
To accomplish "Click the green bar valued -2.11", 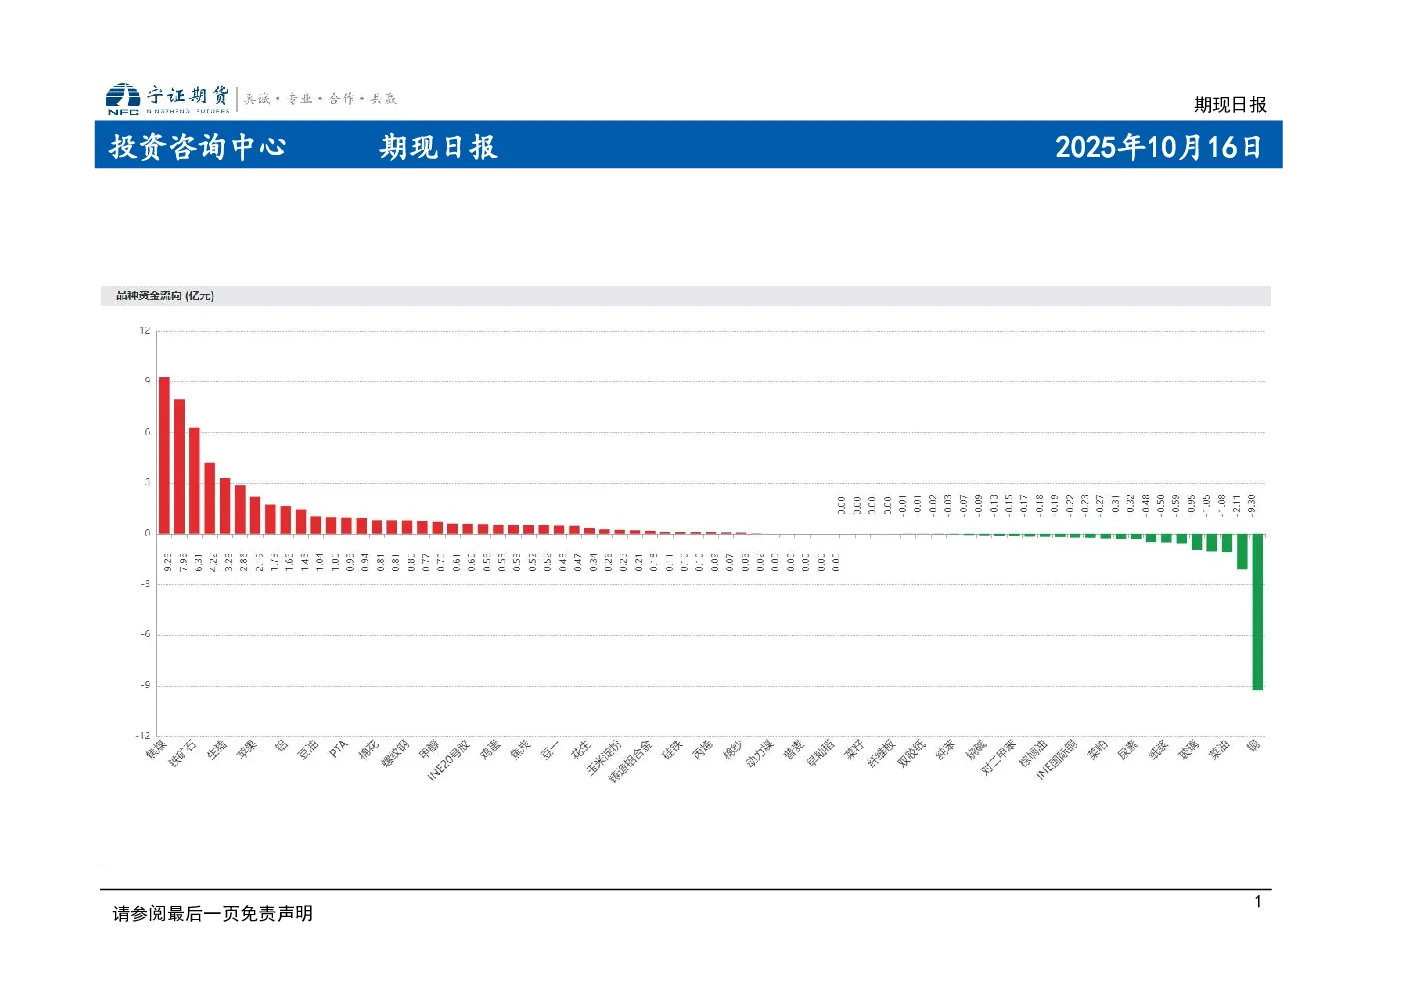I will (1242, 552).
